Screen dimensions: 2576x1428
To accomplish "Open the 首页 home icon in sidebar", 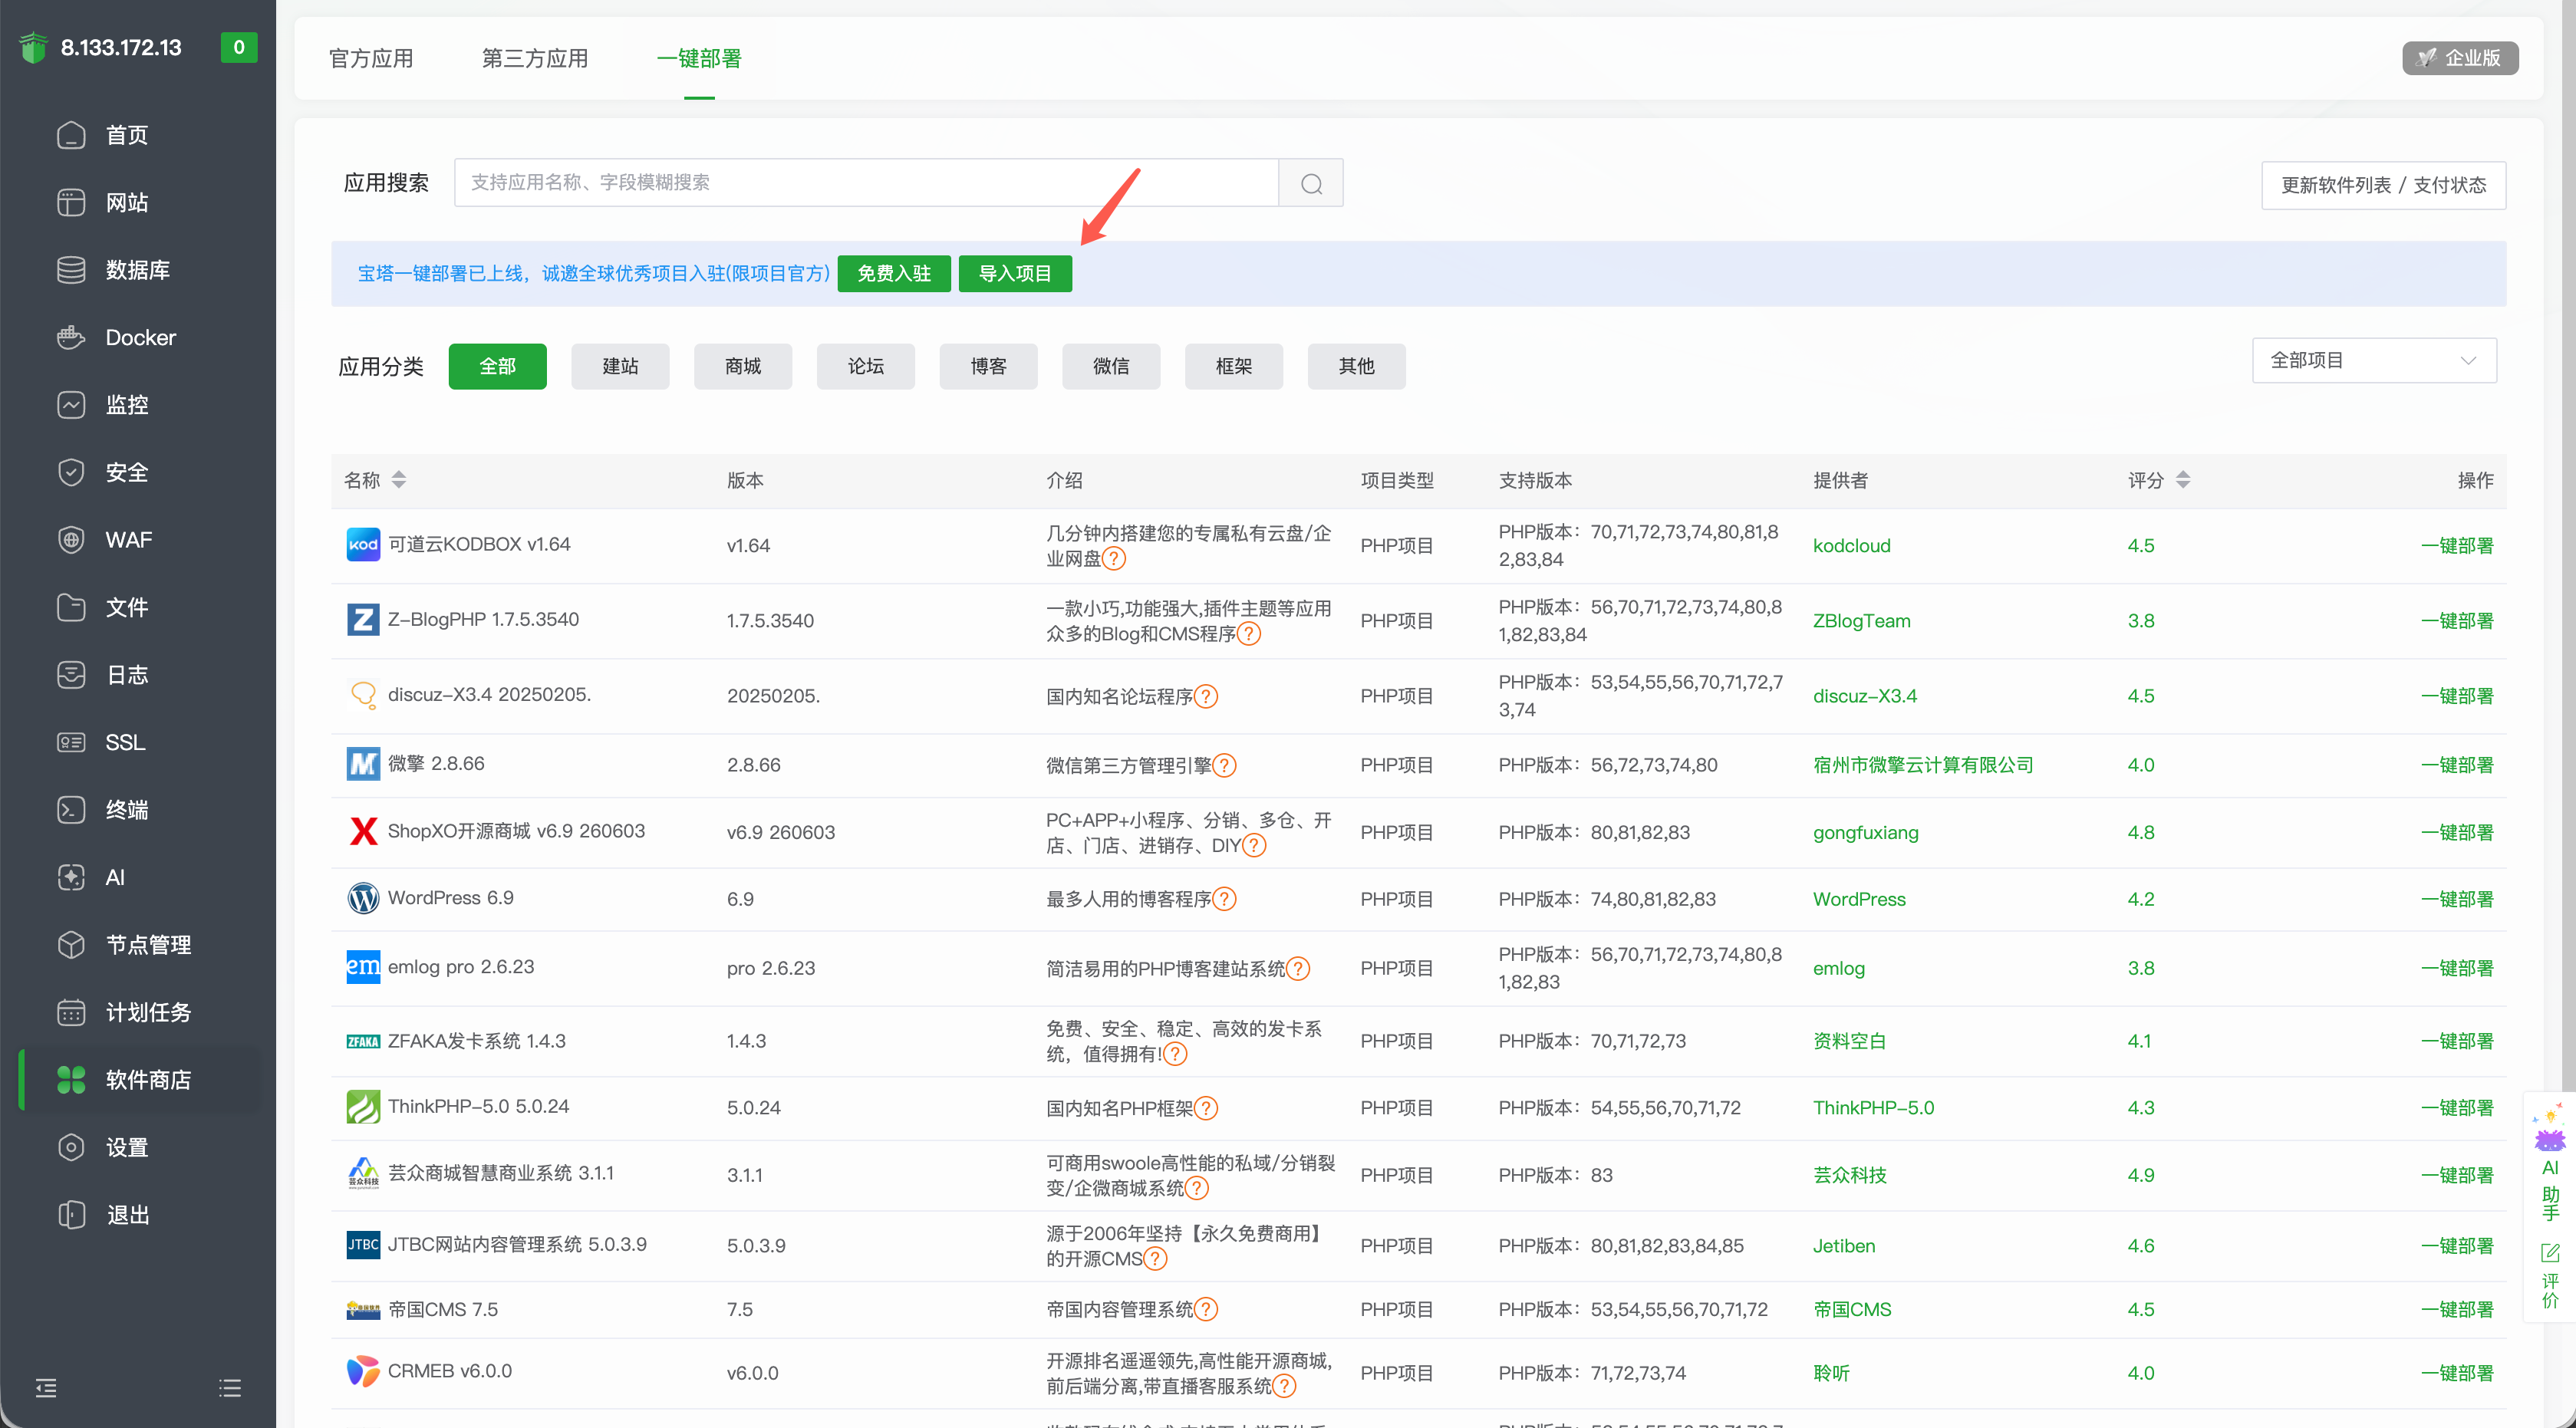I will tap(71, 135).
